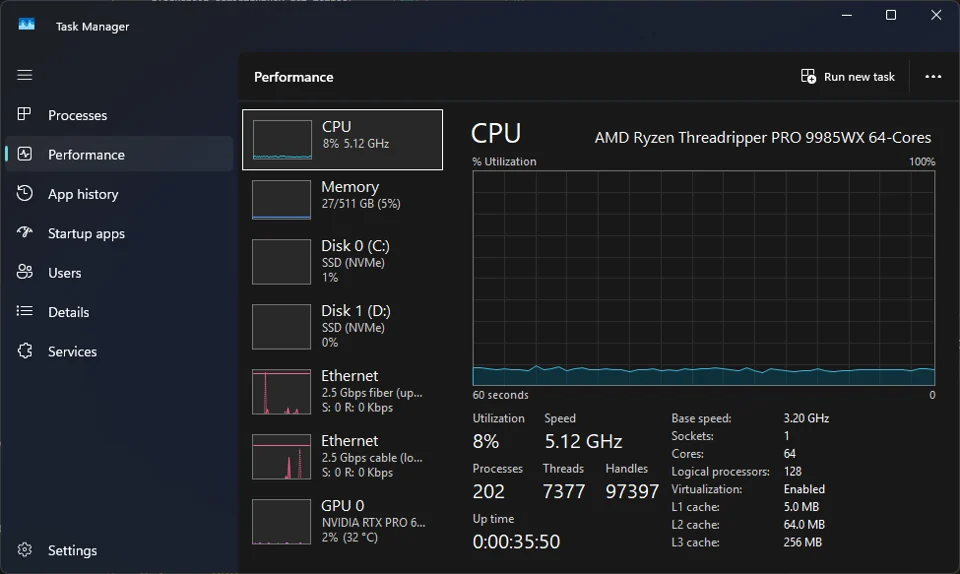960x574 pixels.
Task: Click the Run new task button
Action: pyautogui.click(x=848, y=76)
